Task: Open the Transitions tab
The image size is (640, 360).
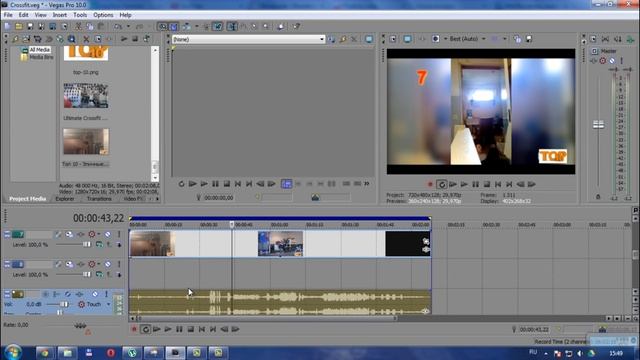Action: click(x=99, y=199)
